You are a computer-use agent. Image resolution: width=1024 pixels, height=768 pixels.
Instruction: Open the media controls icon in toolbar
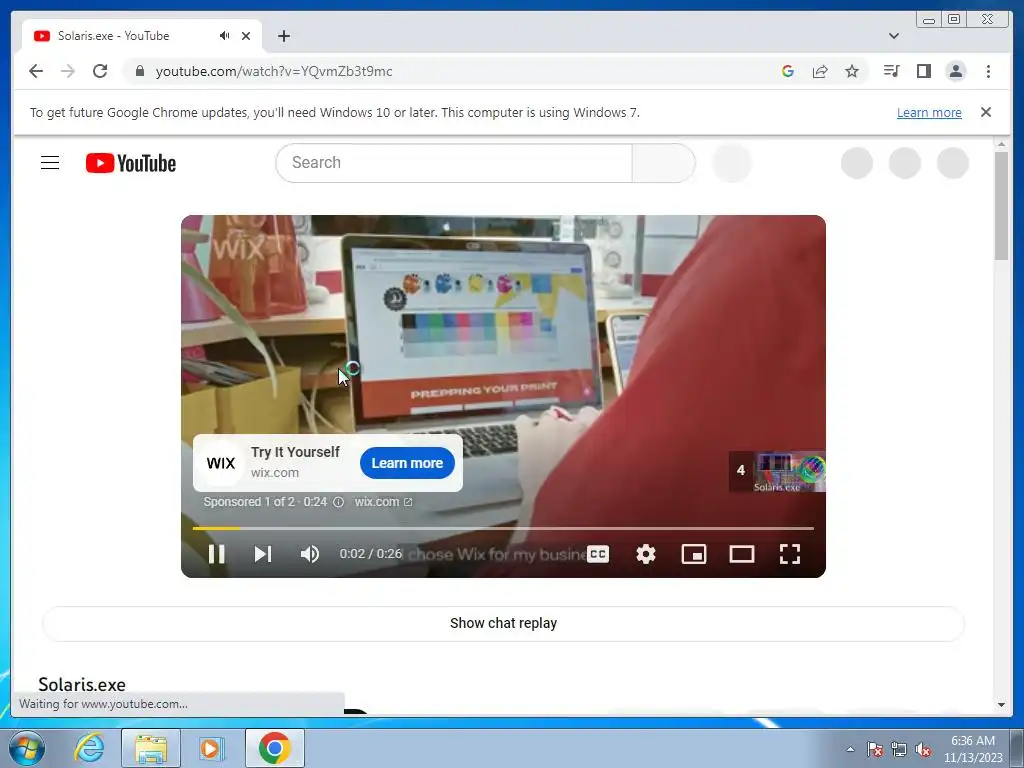pyautogui.click(x=891, y=71)
